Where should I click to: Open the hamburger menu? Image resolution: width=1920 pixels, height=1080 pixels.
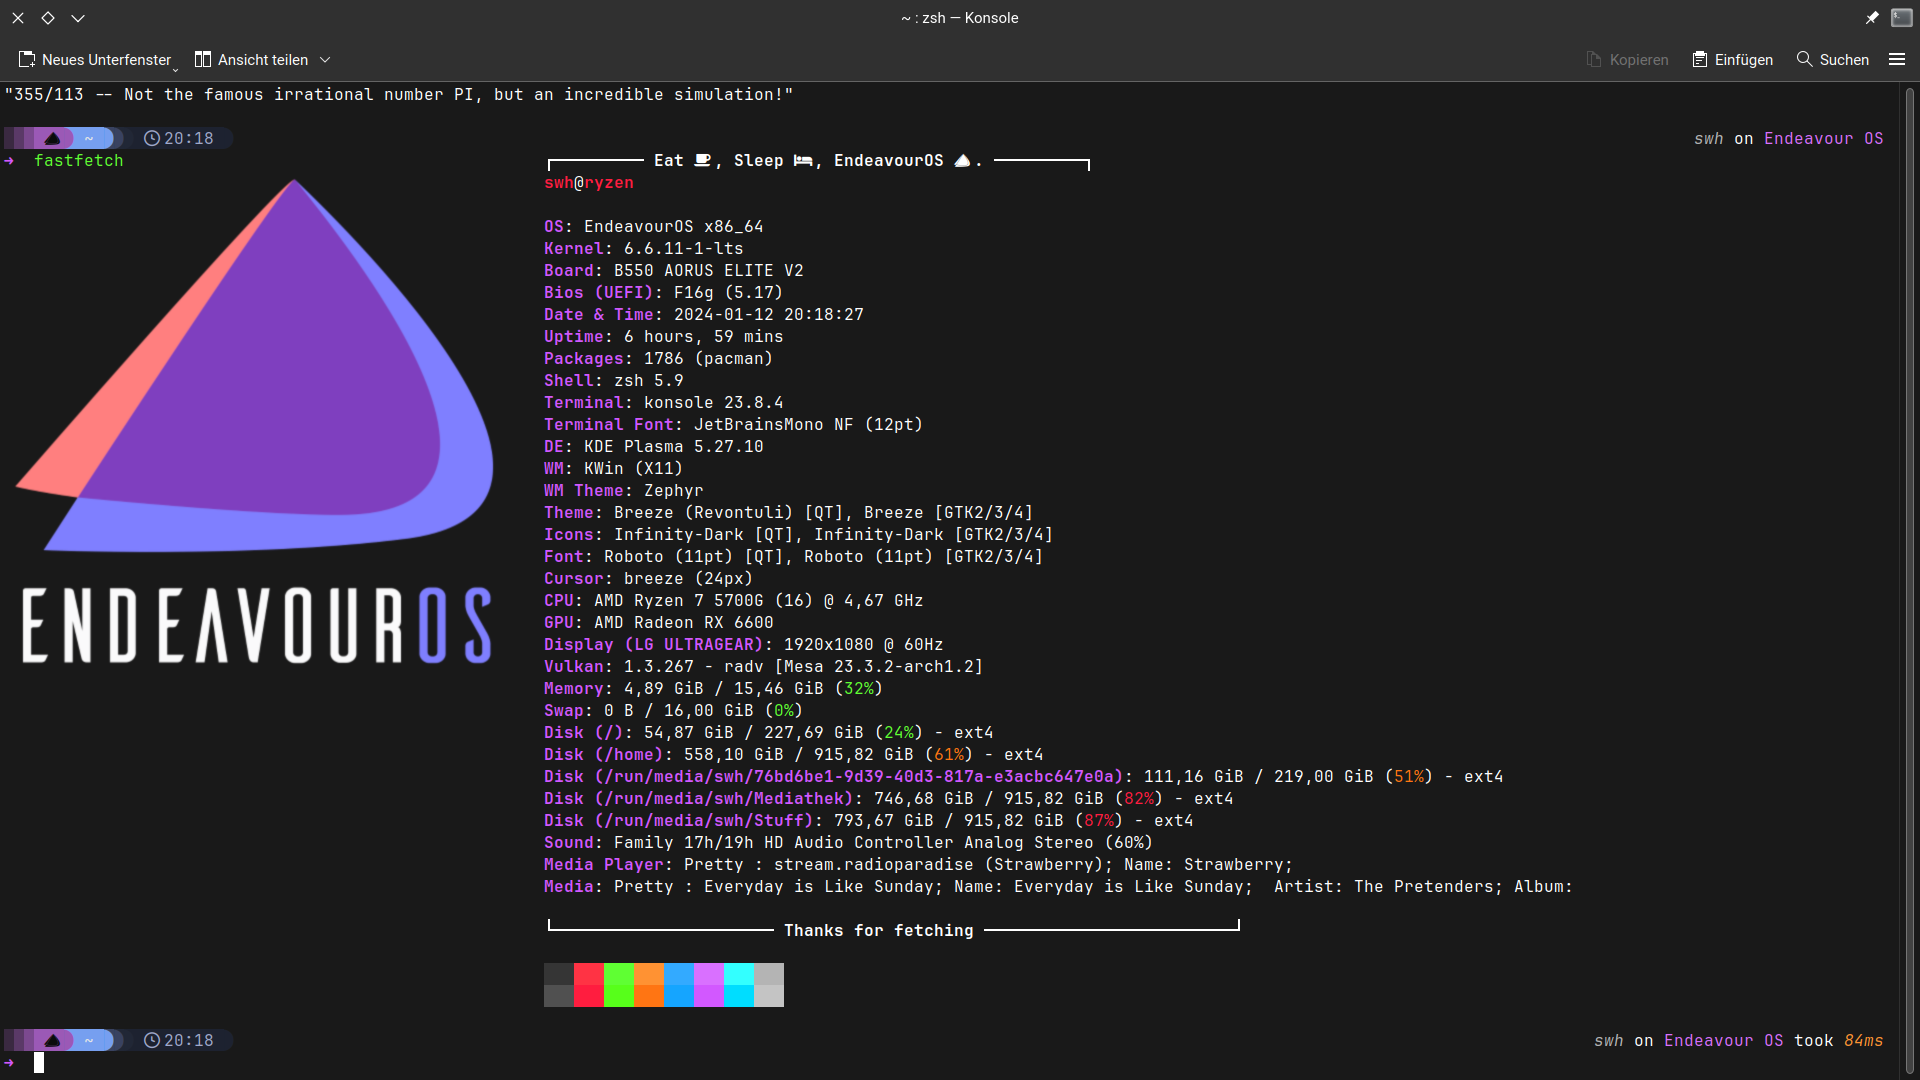(1897, 60)
